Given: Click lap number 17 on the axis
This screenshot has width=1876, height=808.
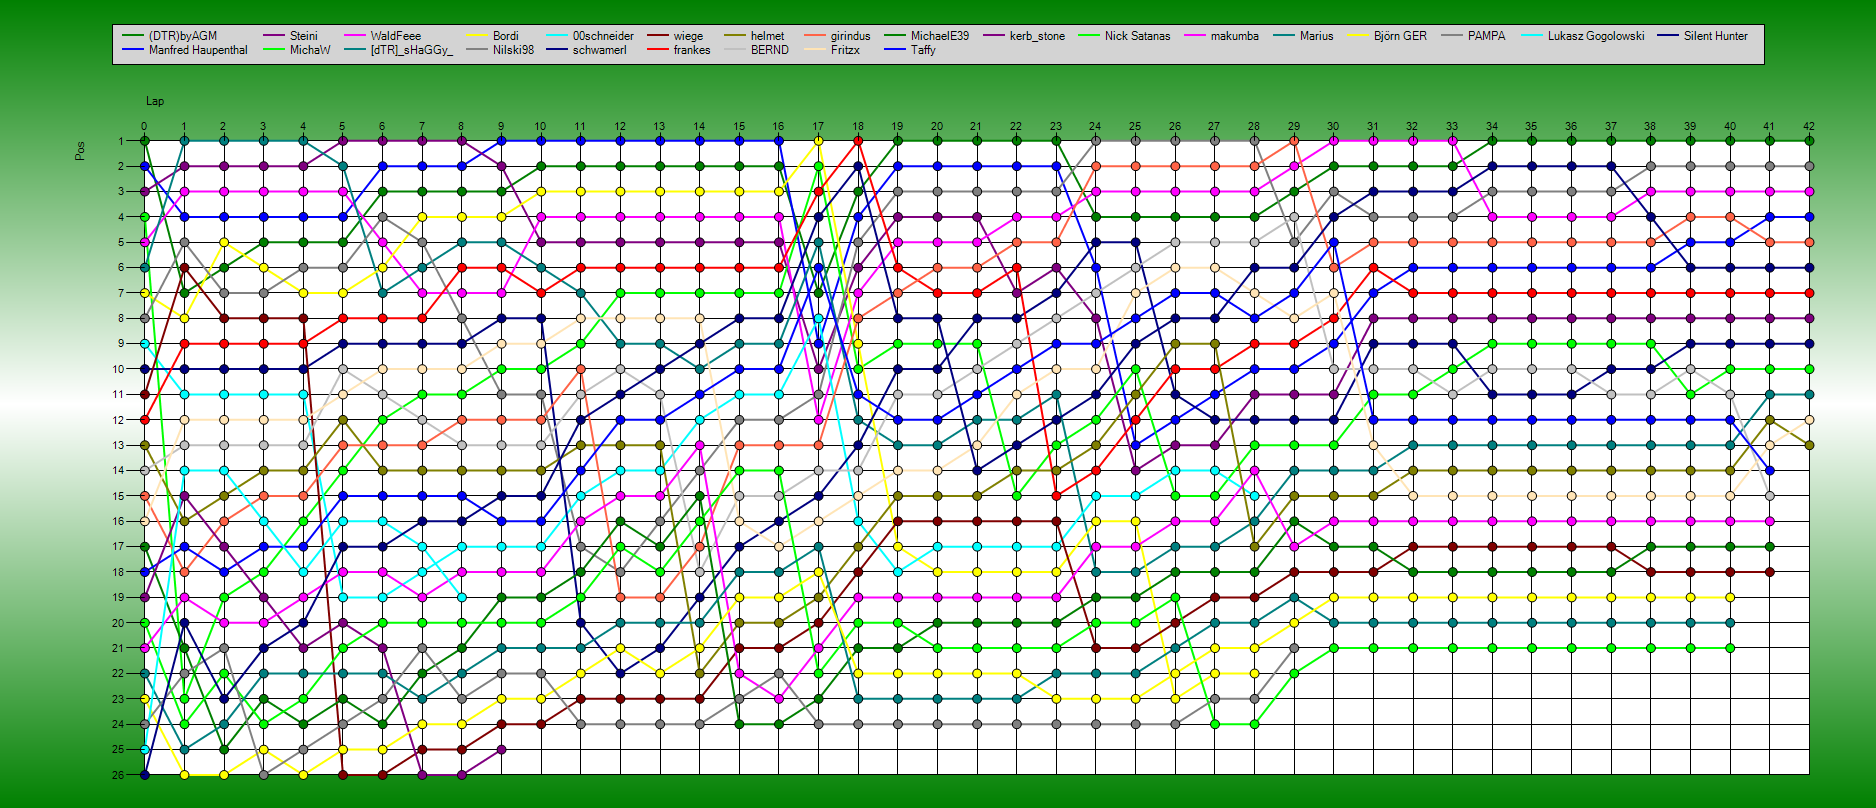Looking at the screenshot, I should pyautogui.click(x=818, y=127).
